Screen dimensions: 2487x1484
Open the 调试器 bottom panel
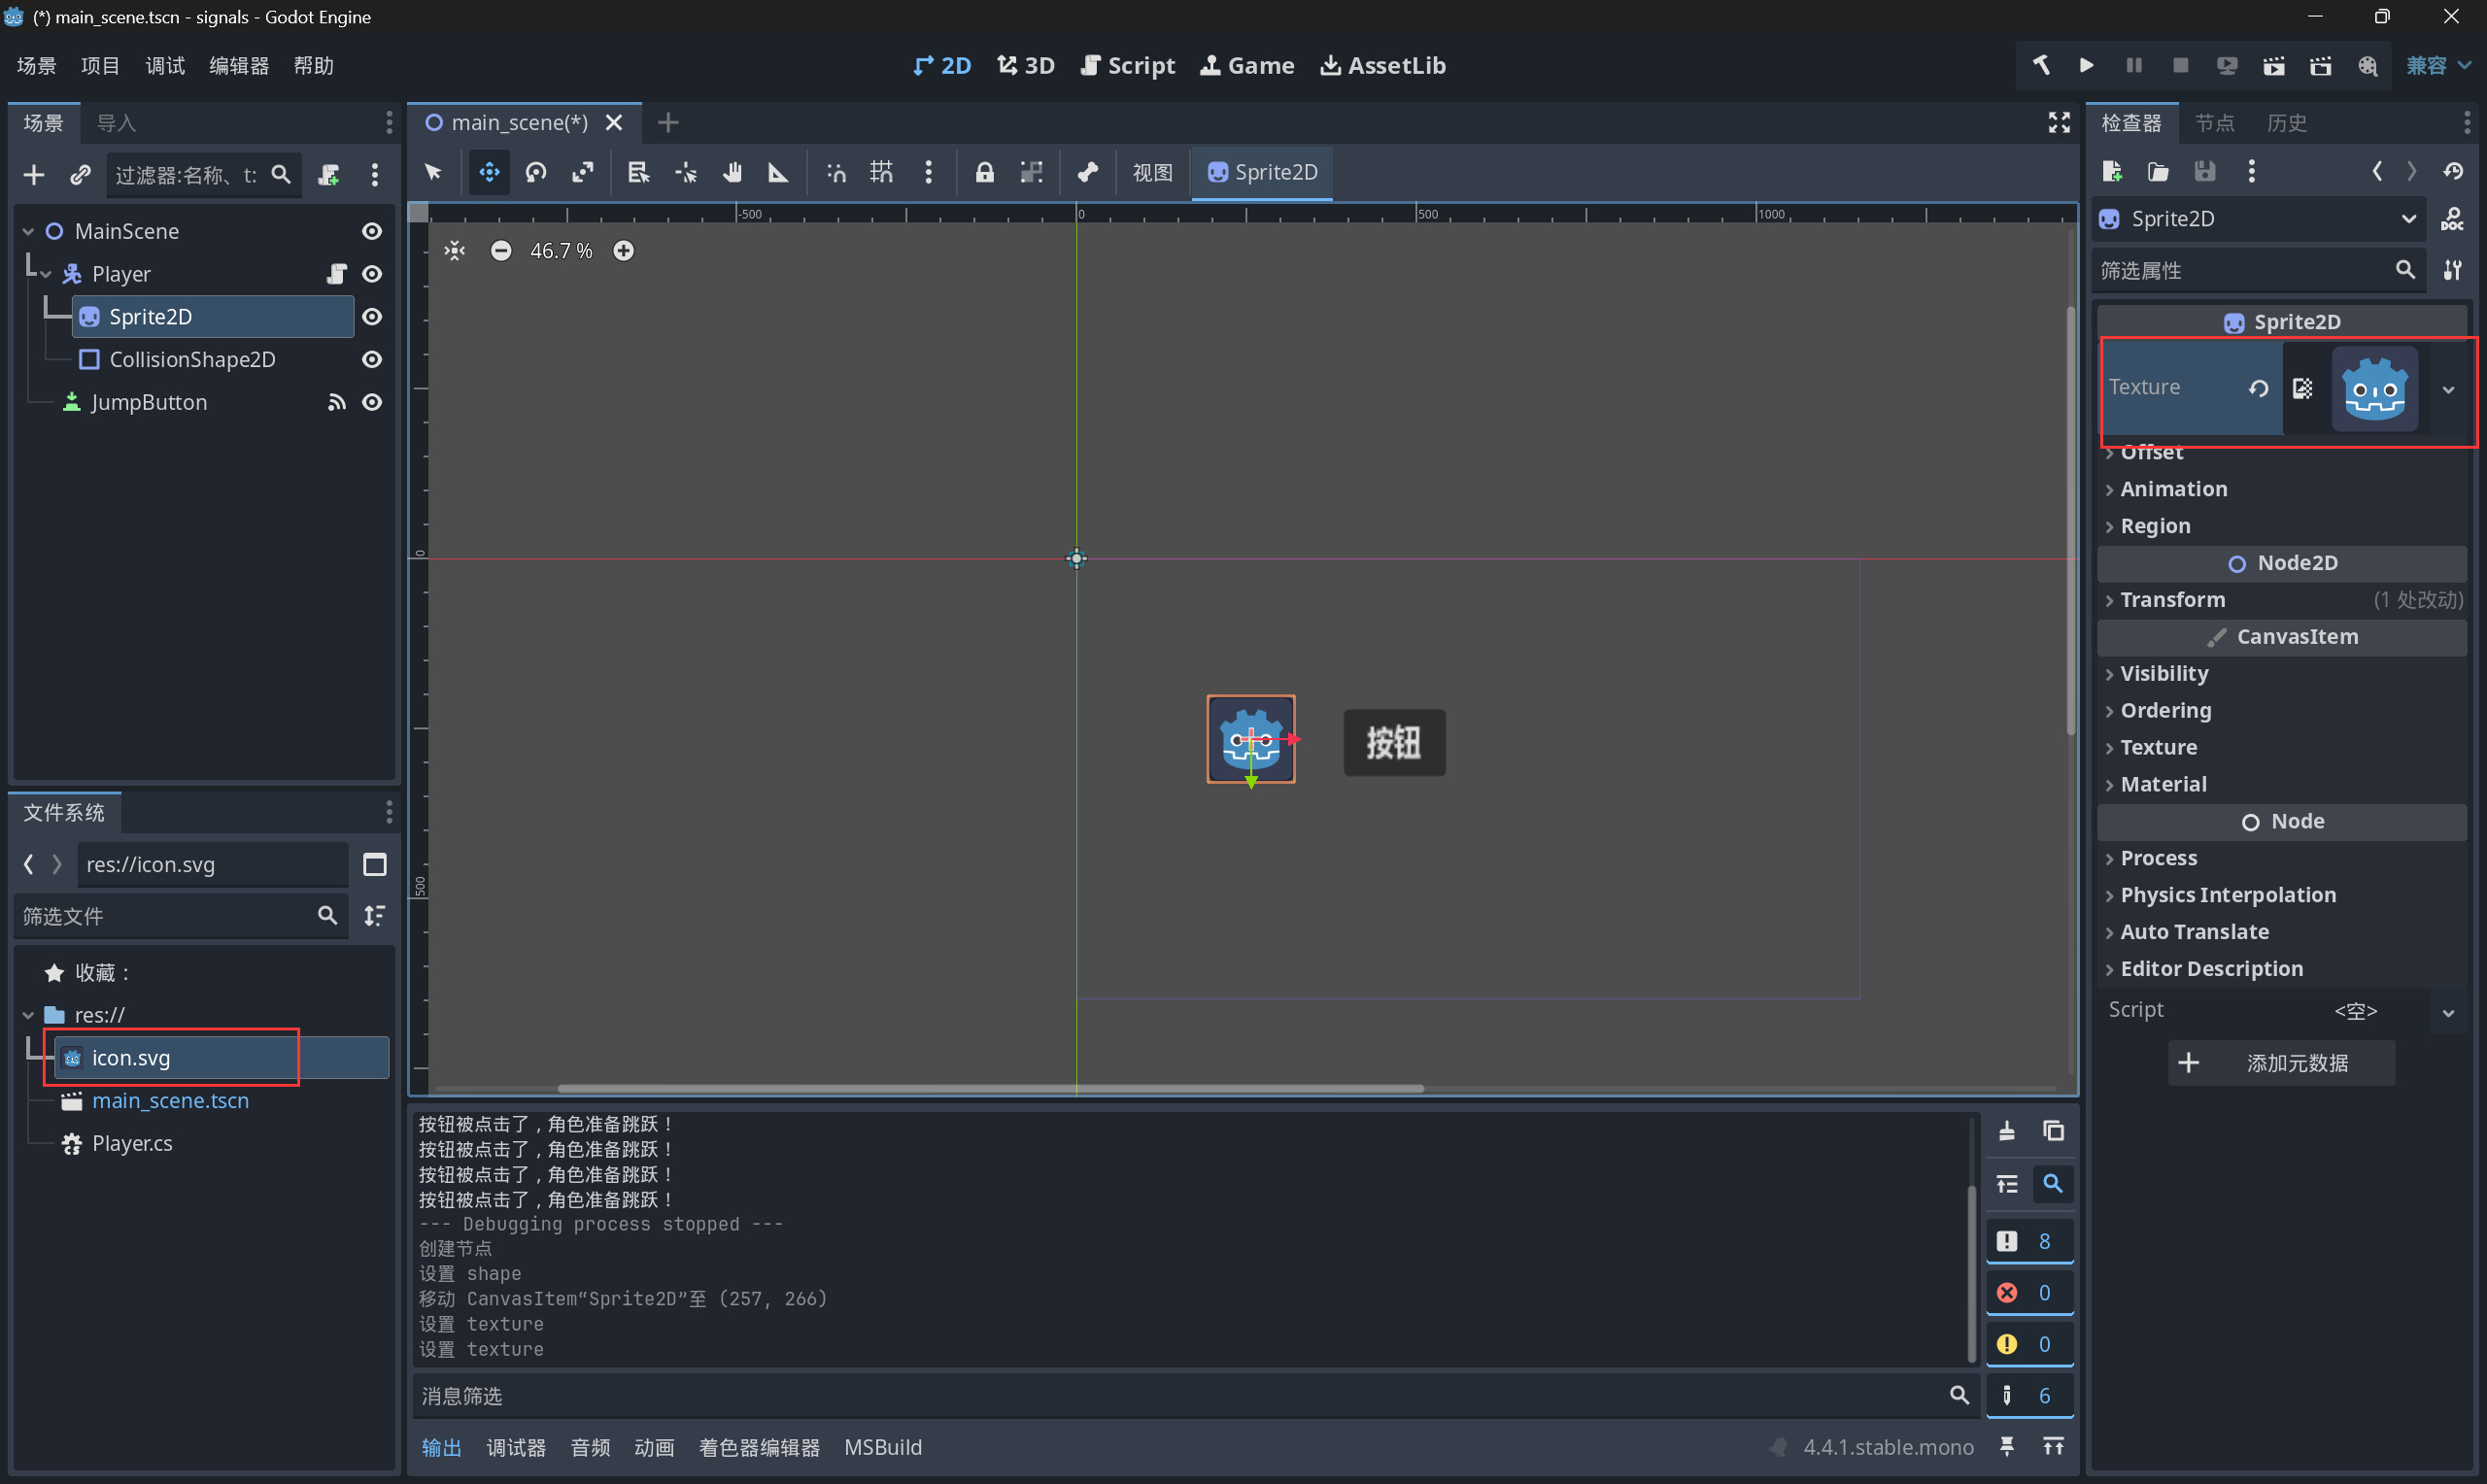516,1448
